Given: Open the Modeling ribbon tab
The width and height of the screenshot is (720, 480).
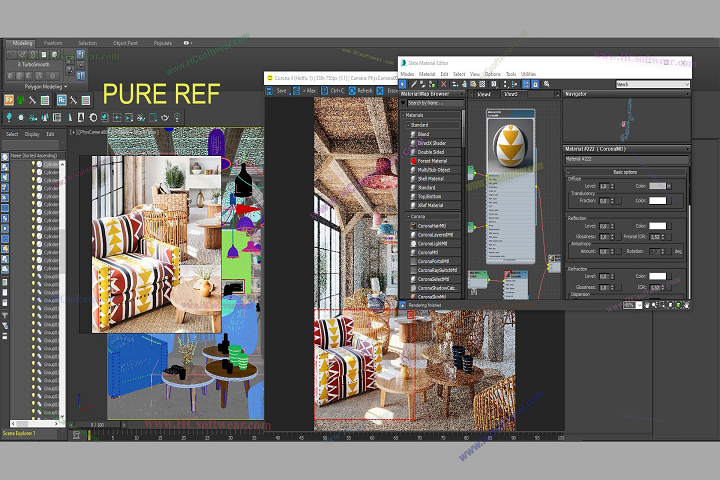Looking at the screenshot, I should tap(22, 43).
